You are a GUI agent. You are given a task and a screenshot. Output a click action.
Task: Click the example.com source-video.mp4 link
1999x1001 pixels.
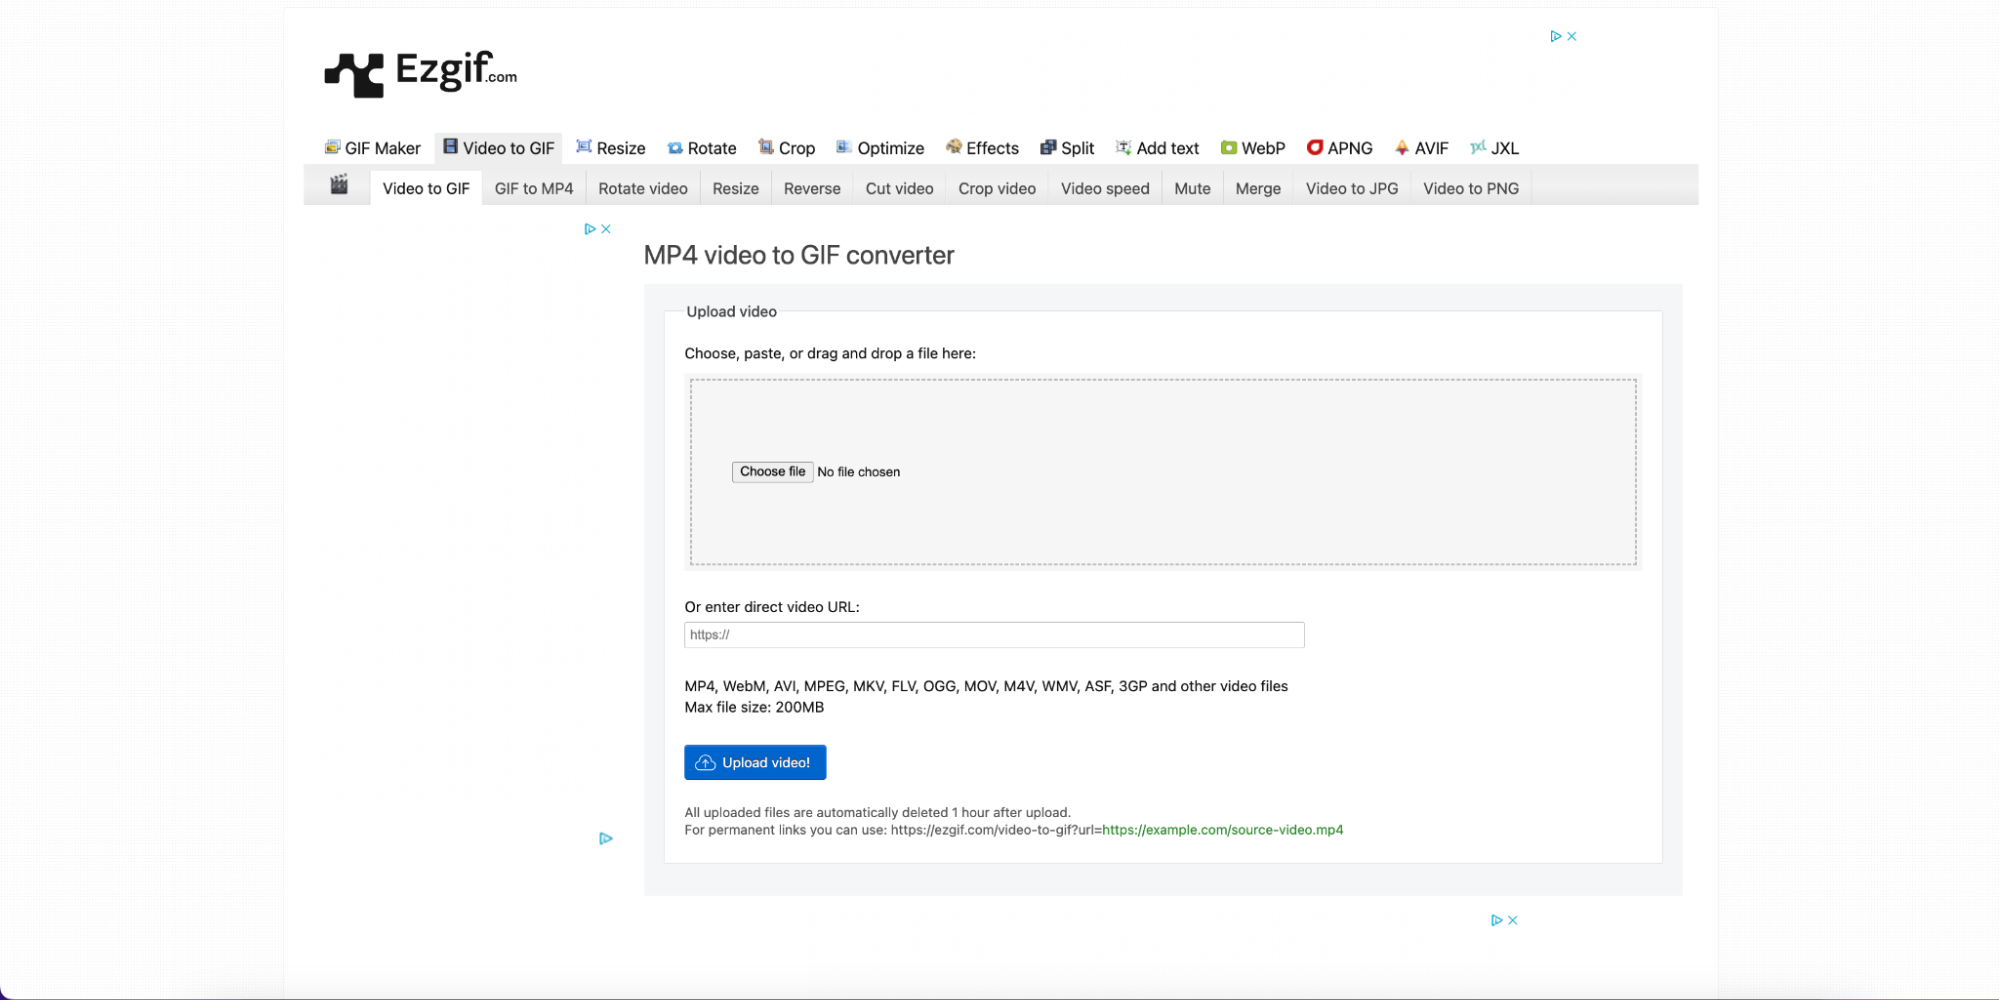click(1222, 830)
